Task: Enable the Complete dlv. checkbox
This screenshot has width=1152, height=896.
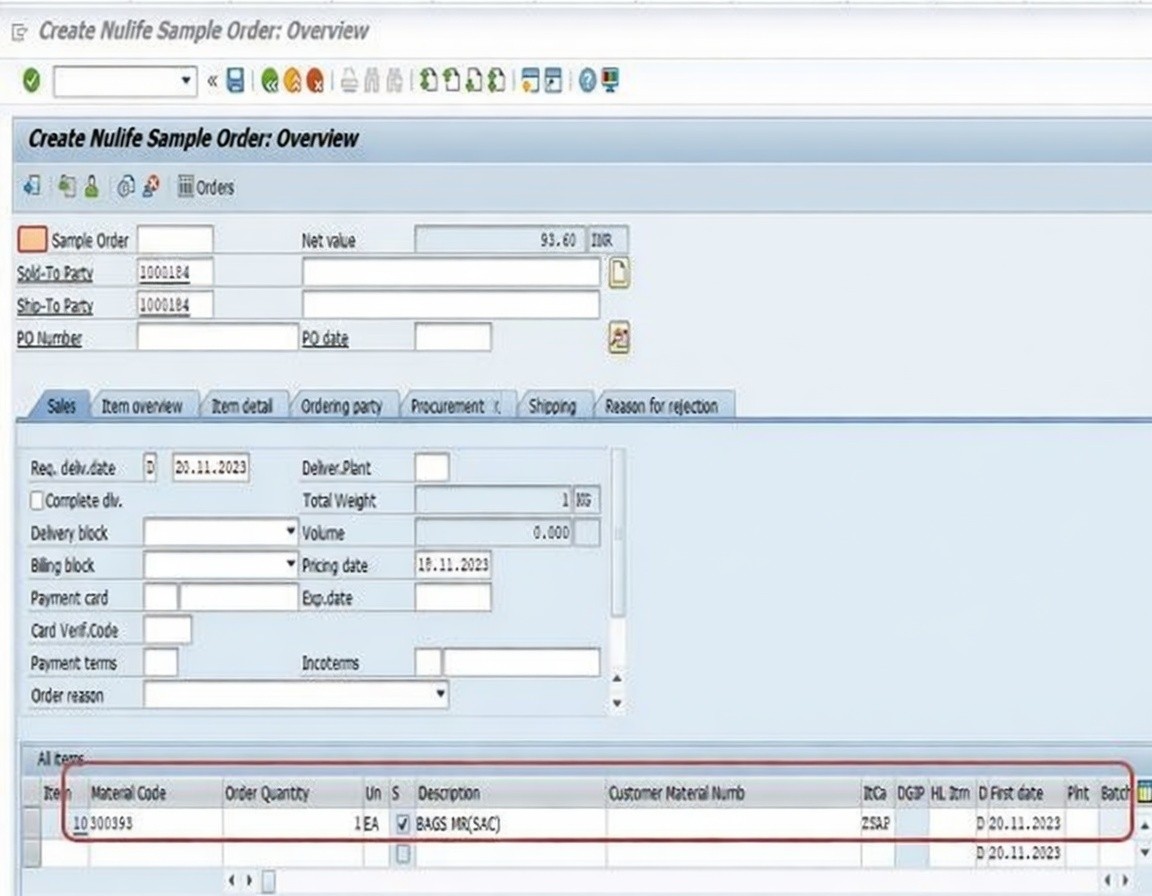Action: 38,501
